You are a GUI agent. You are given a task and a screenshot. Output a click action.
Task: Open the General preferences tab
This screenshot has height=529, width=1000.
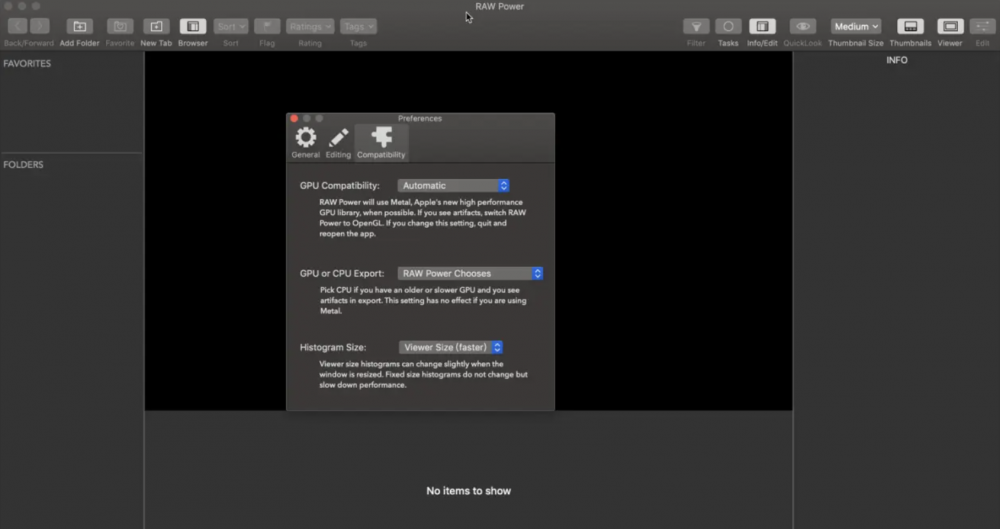[x=305, y=142]
